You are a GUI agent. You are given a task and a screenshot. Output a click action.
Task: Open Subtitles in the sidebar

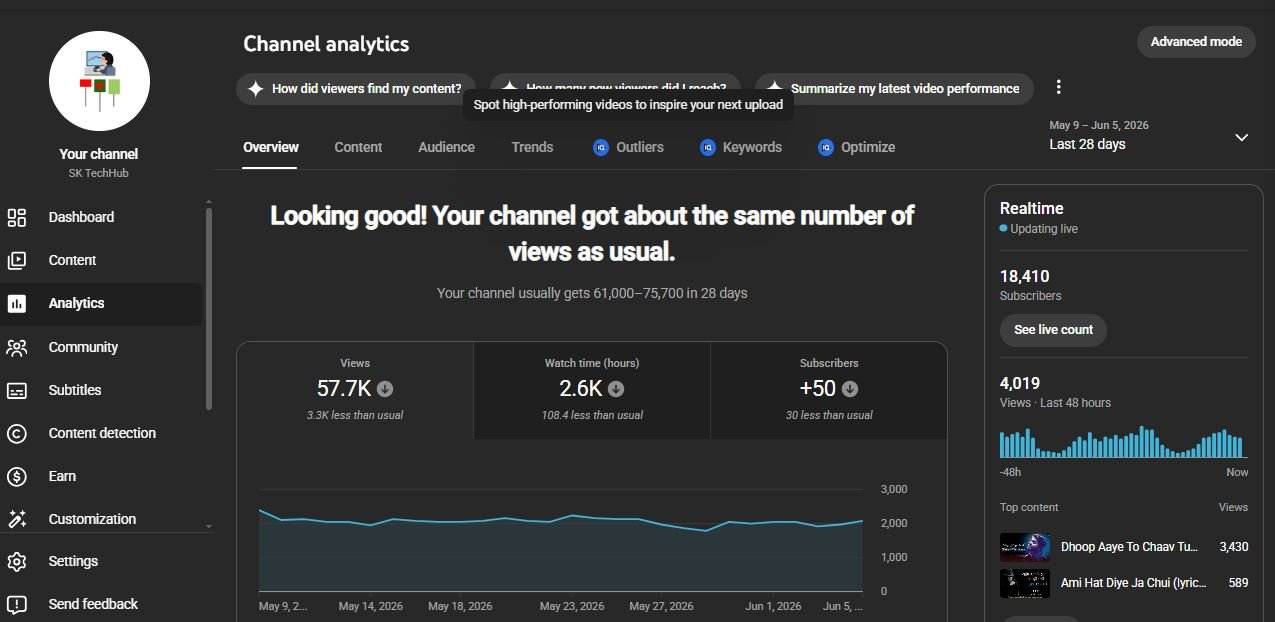(x=102, y=390)
